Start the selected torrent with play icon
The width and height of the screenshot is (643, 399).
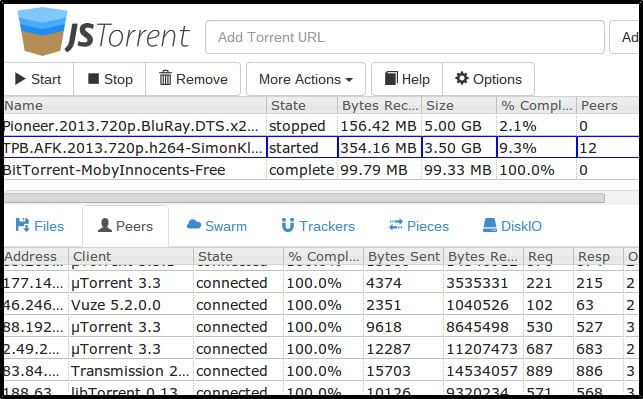coord(38,79)
